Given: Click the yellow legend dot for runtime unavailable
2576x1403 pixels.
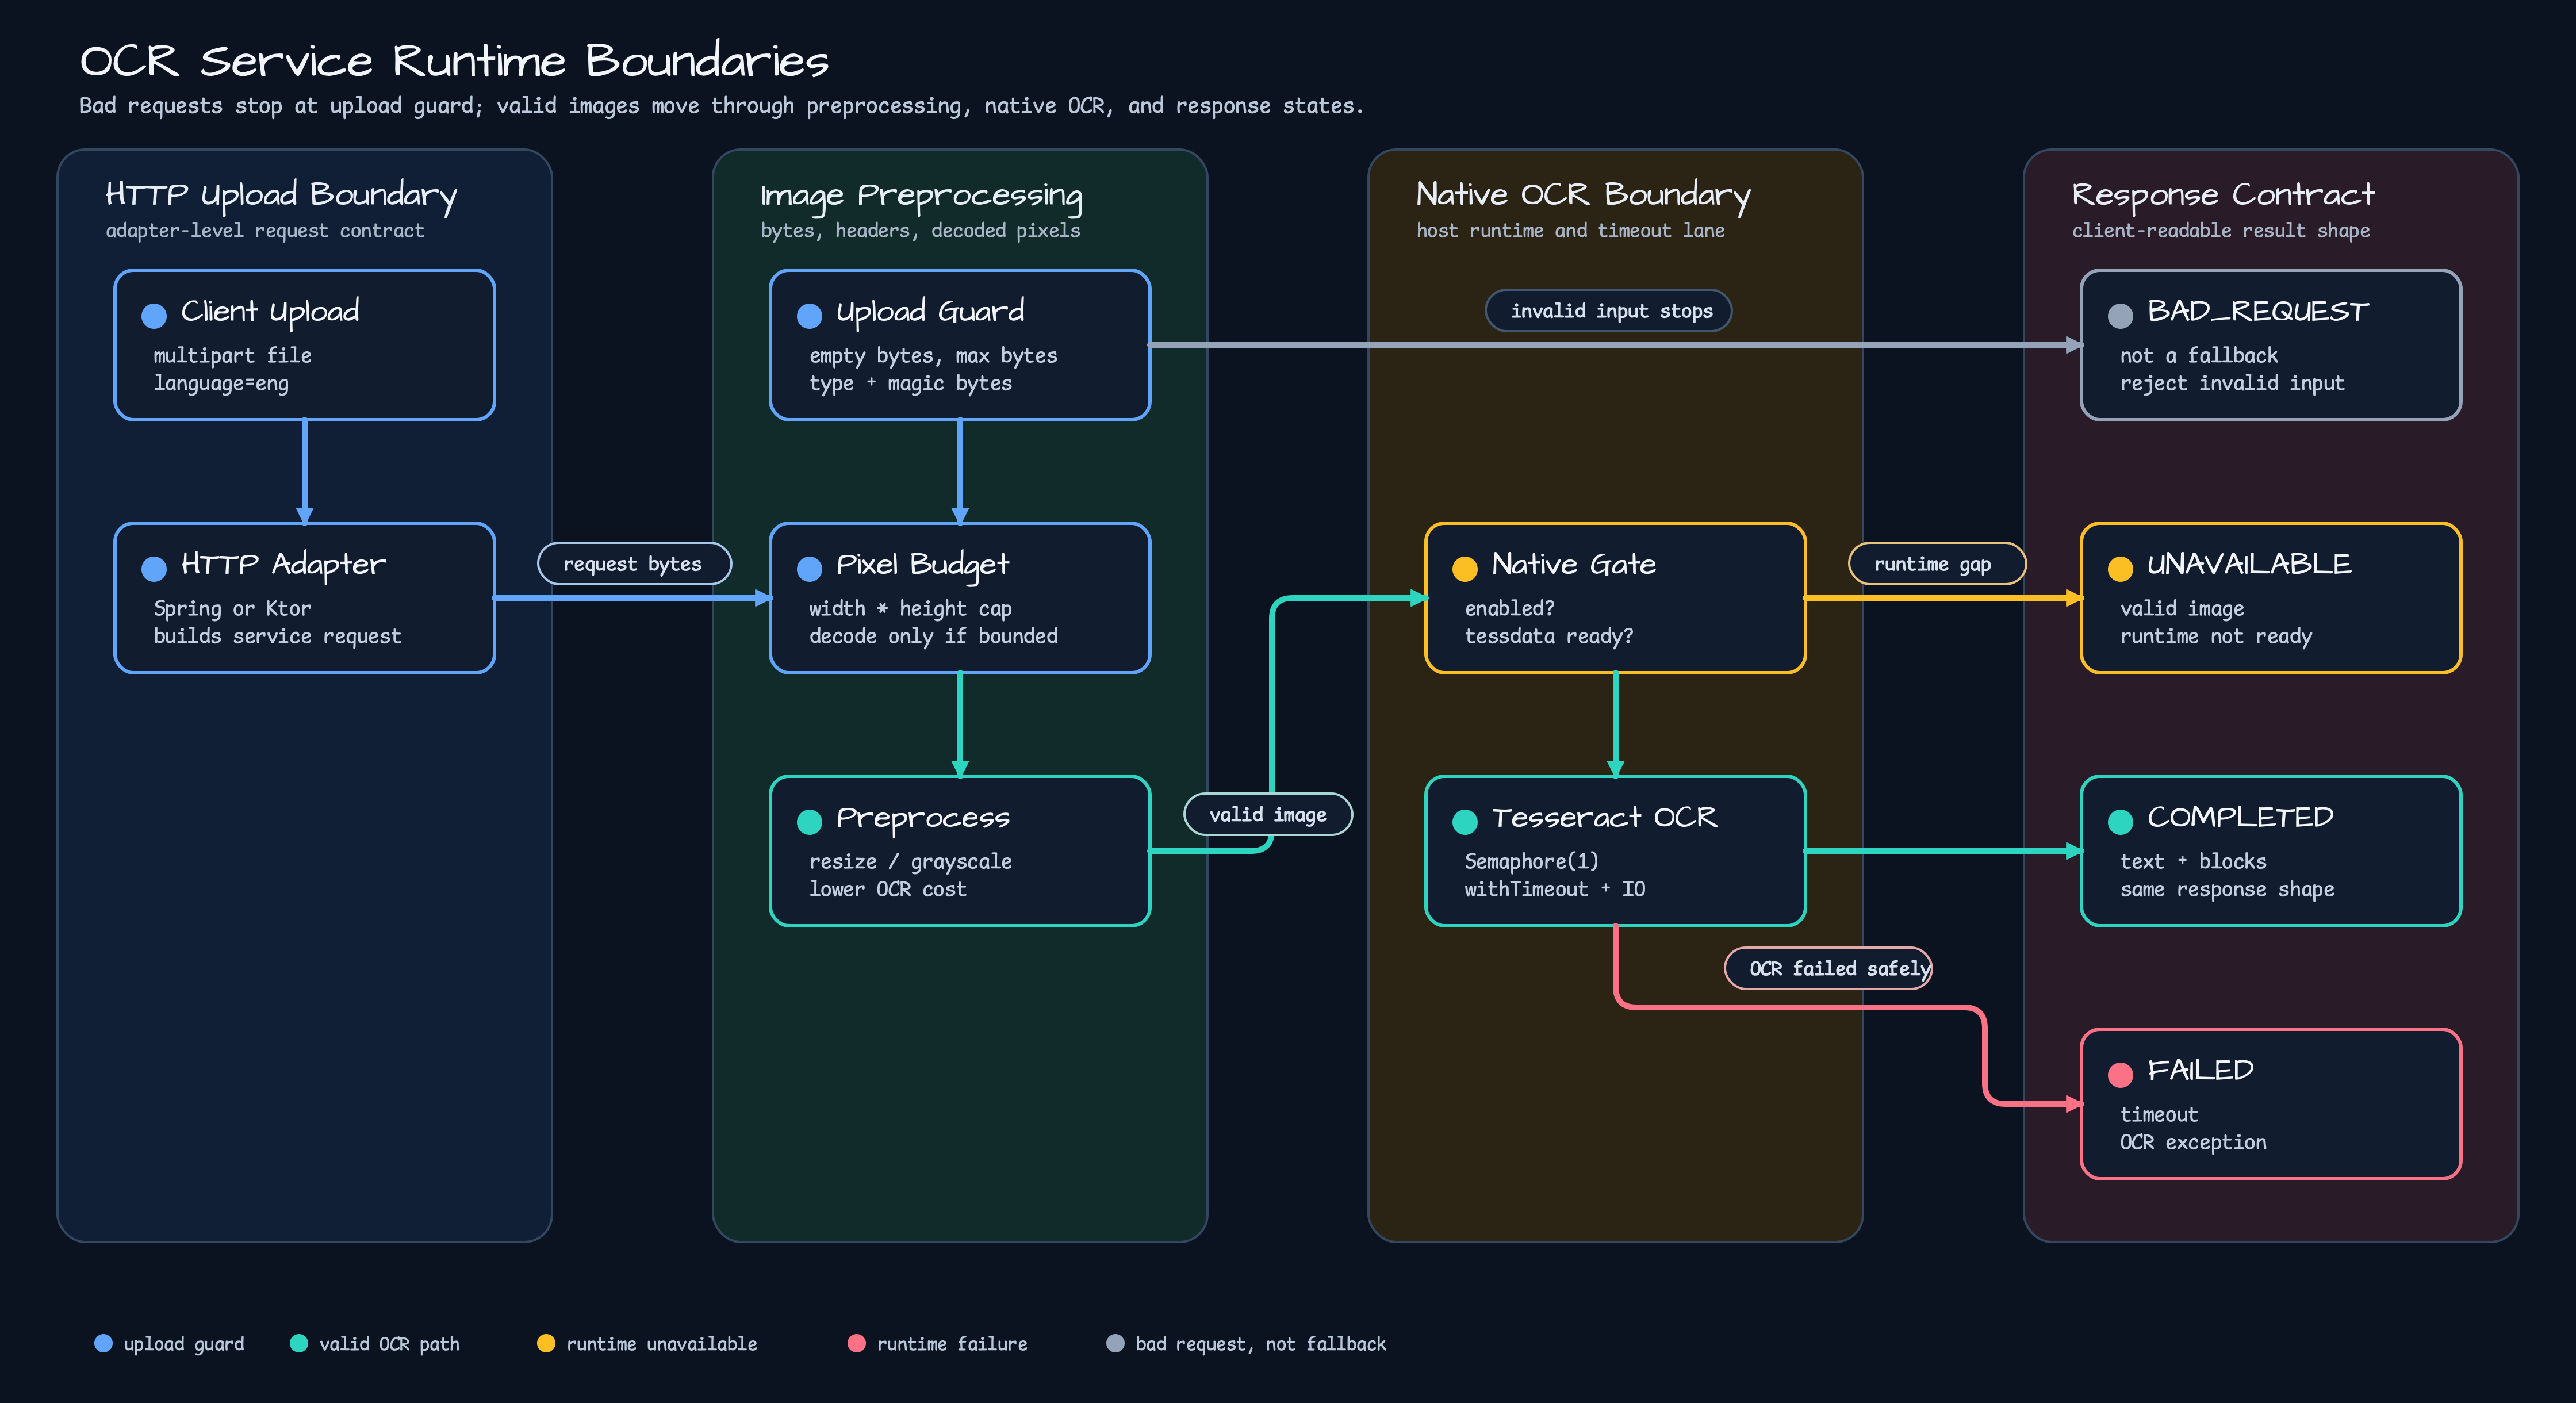Looking at the screenshot, I should coord(546,1343).
